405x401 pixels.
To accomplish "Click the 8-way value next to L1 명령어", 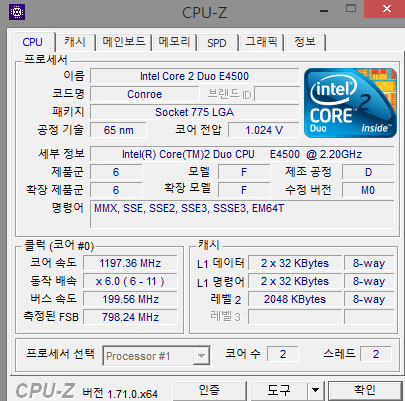I will coord(369,281).
